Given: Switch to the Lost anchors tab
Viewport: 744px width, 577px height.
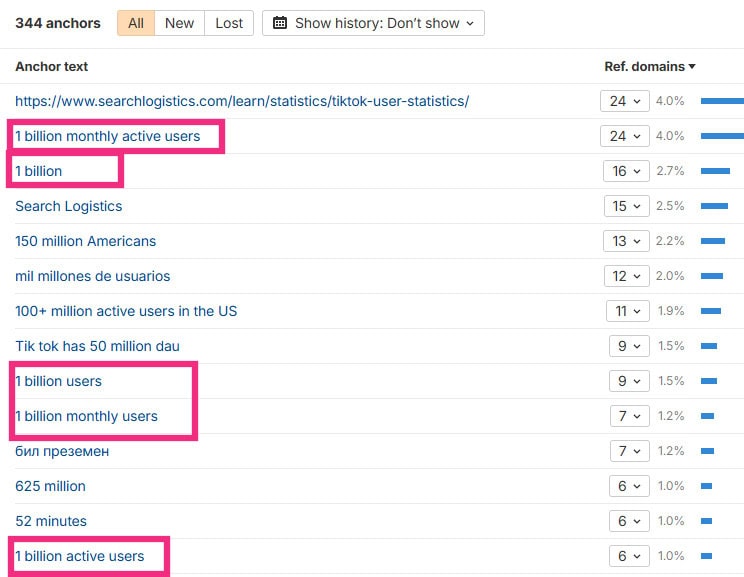Looking at the screenshot, I should pos(229,23).
